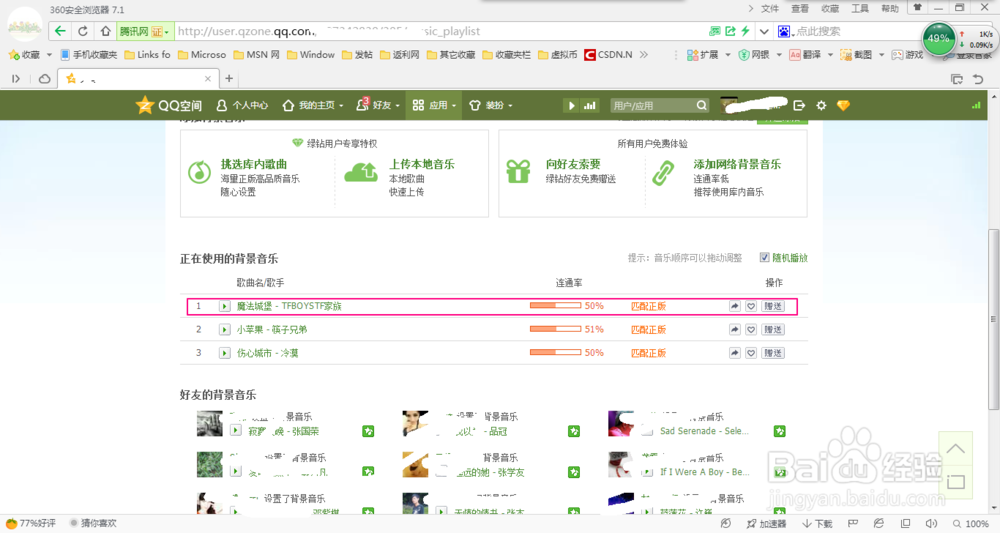1000x533 pixels.
Task: Click the 加速器 status bar item
Action: point(766,523)
